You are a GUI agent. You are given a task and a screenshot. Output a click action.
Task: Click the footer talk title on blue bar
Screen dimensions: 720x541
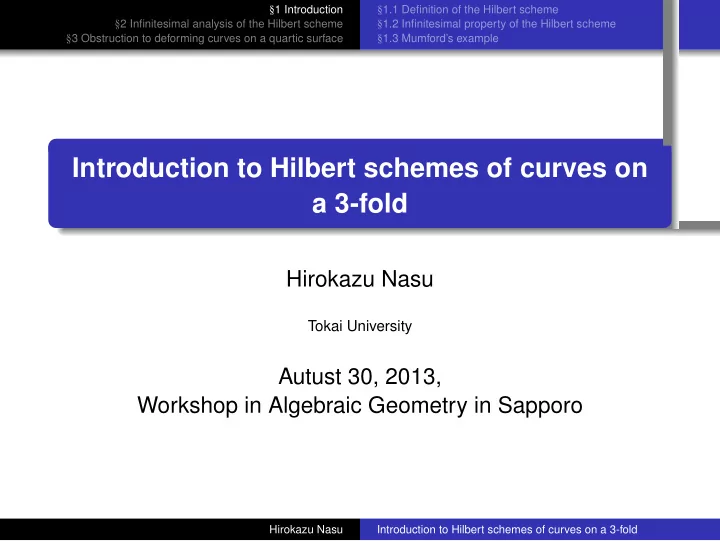(507, 530)
